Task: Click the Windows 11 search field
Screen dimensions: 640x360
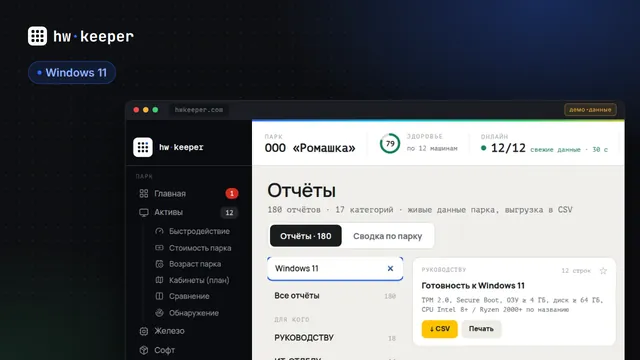Action: [x=335, y=269]
